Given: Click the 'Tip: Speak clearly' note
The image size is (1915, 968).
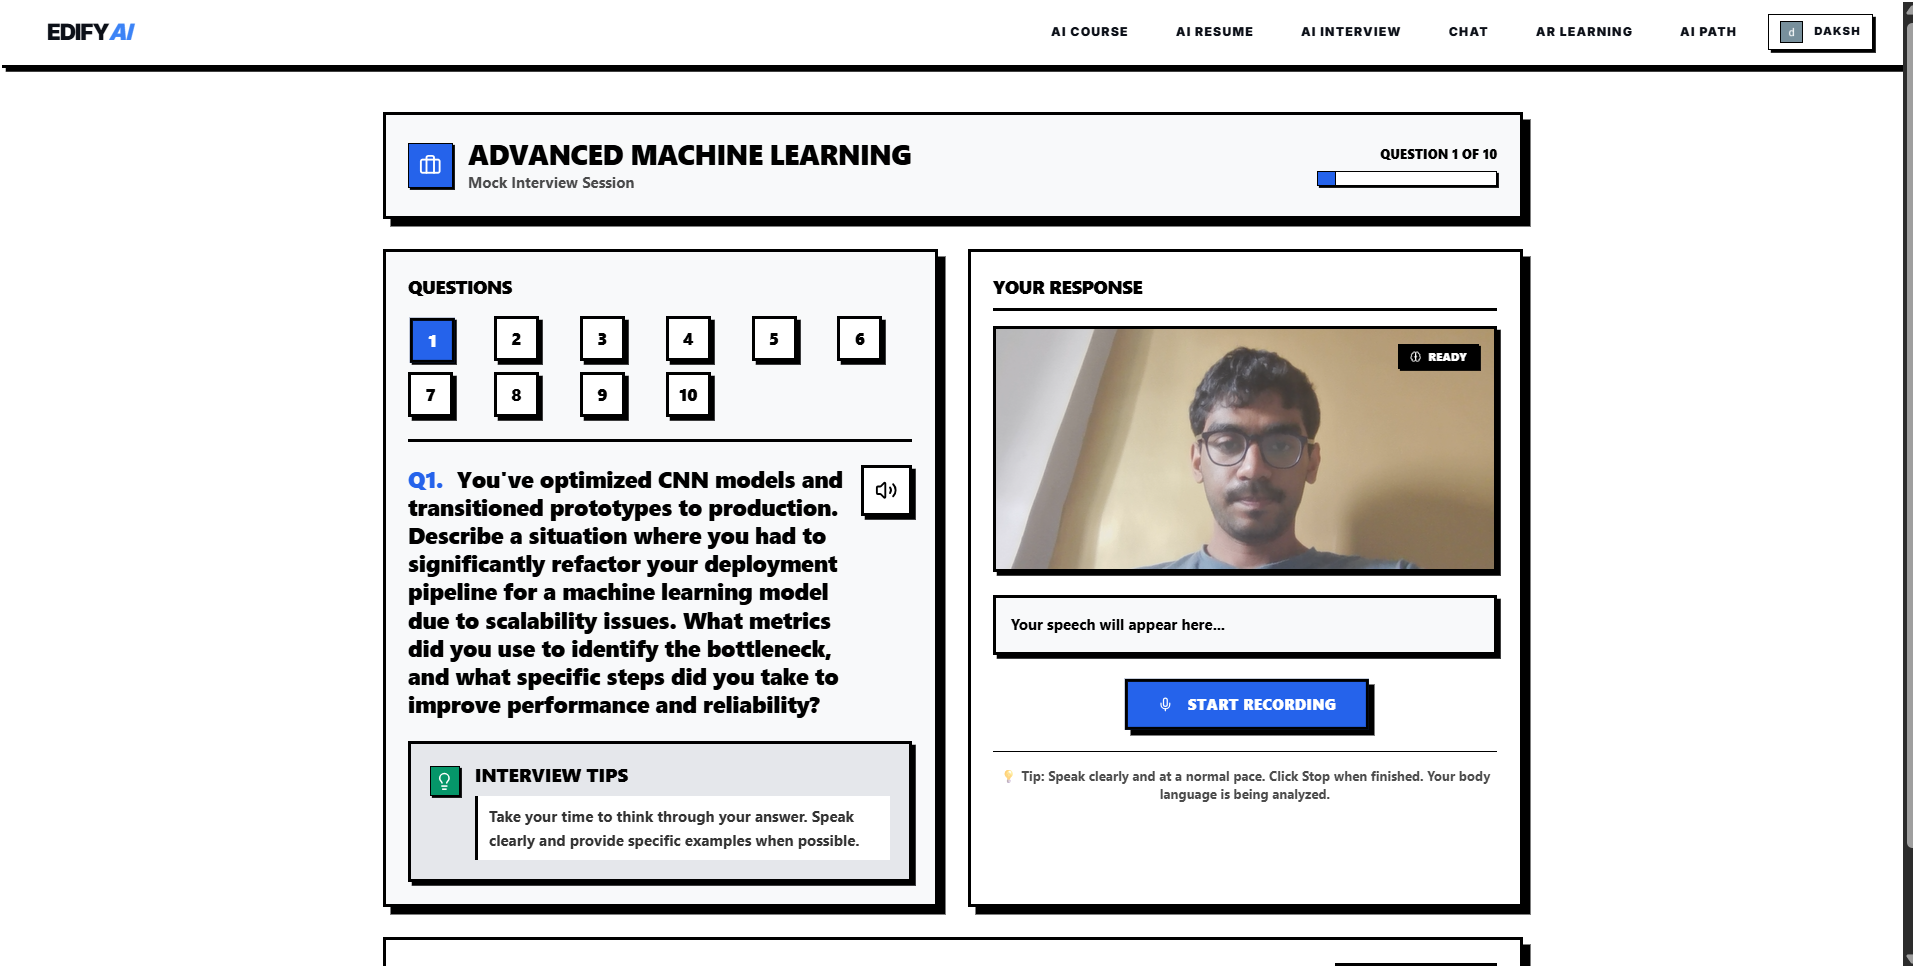Looking at the screenshot, I should coord(1245,785).
